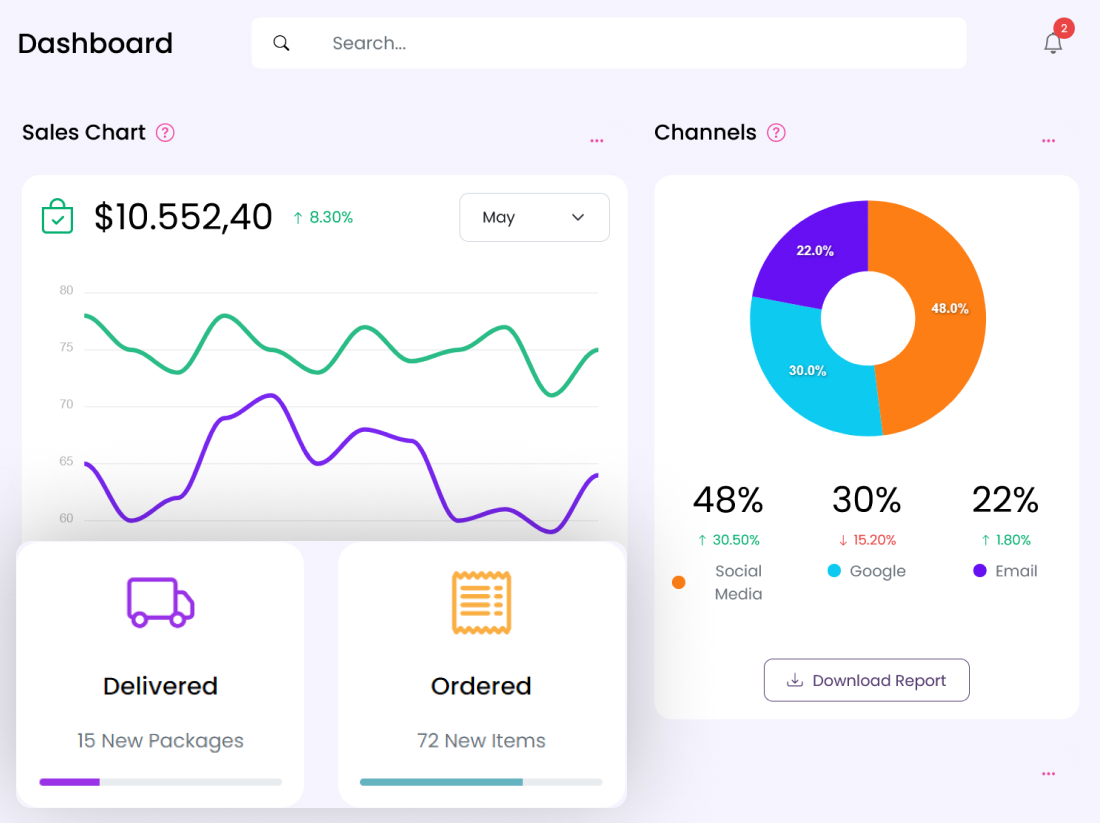Click the download icon in Download Report
1100x823 pixels.
(795, 680)
